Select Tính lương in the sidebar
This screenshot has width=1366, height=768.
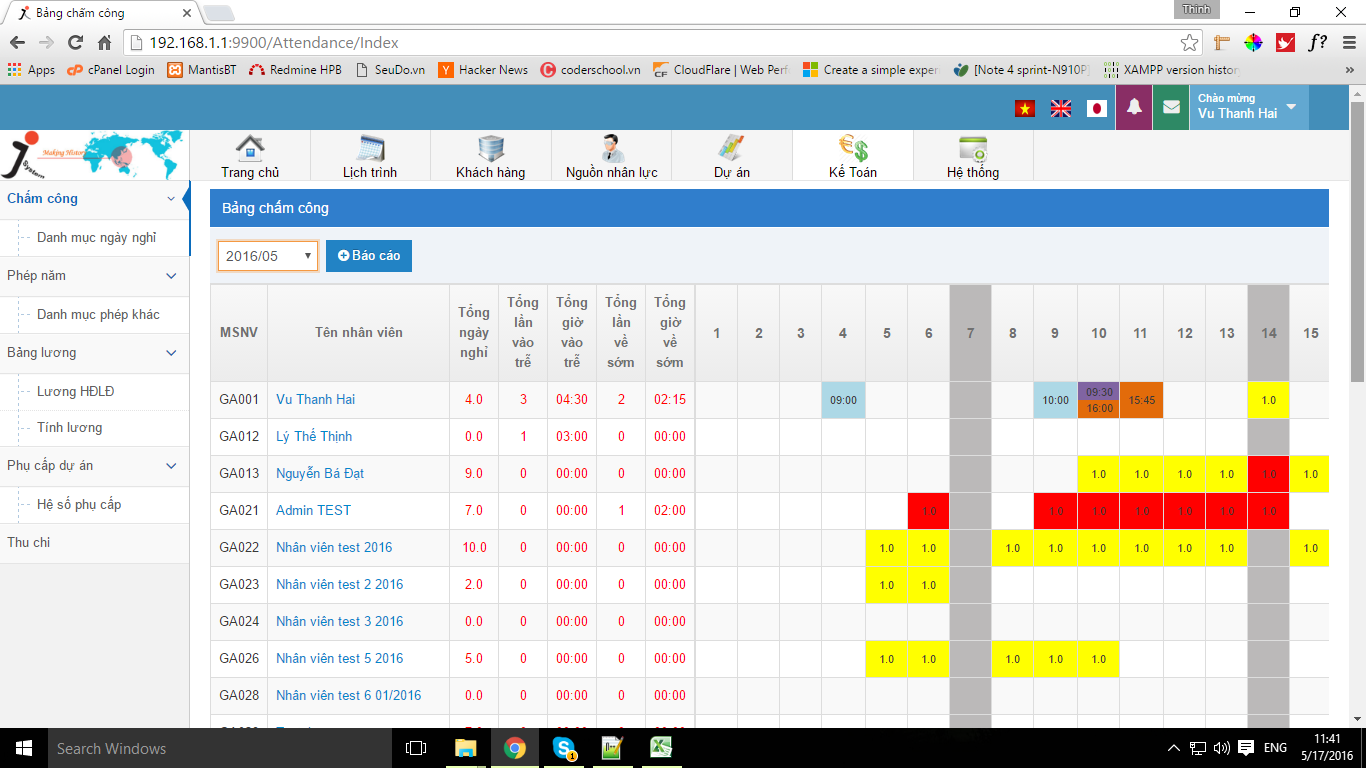tap(70, 428)
